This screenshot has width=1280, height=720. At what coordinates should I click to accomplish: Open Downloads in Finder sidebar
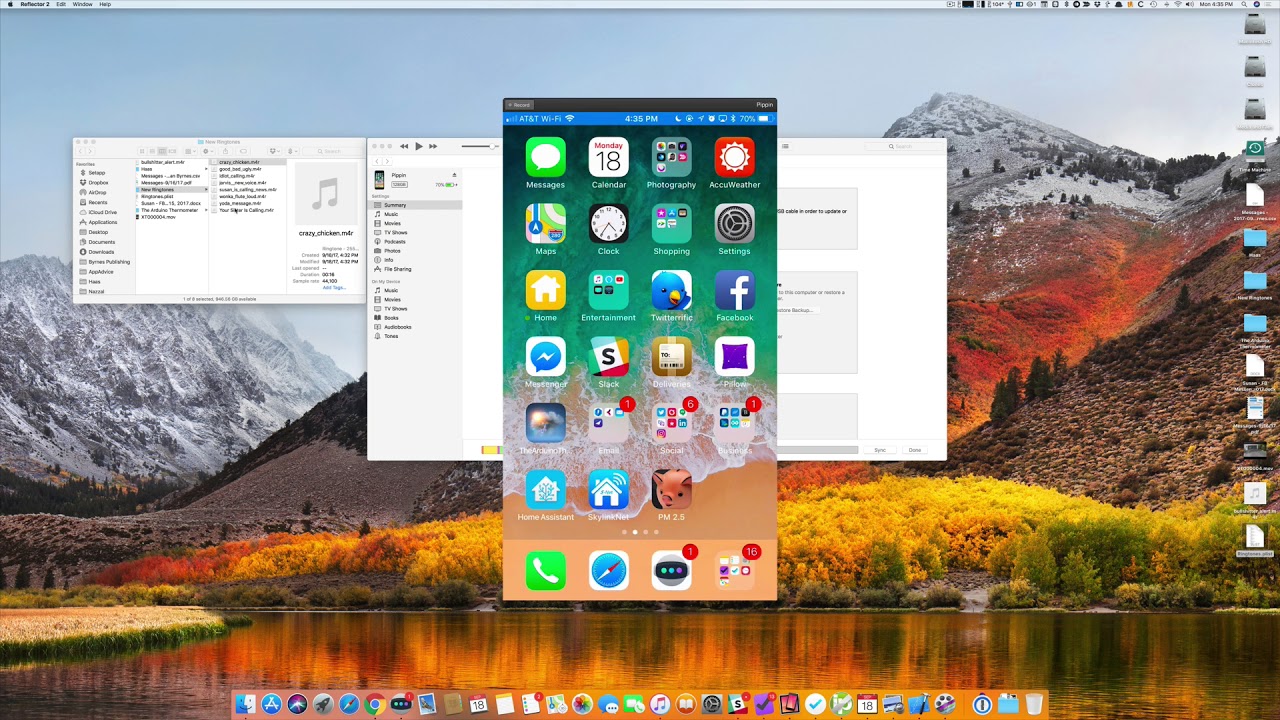point(101,252)
